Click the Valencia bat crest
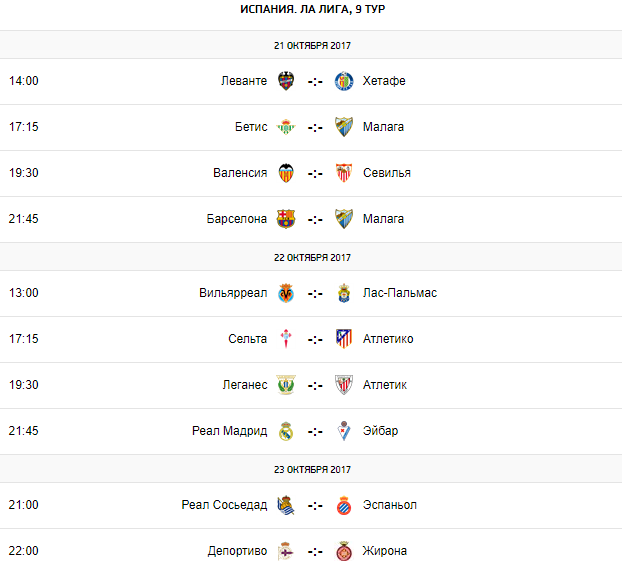This screenshot has width=622, height=570. point(286,173)
